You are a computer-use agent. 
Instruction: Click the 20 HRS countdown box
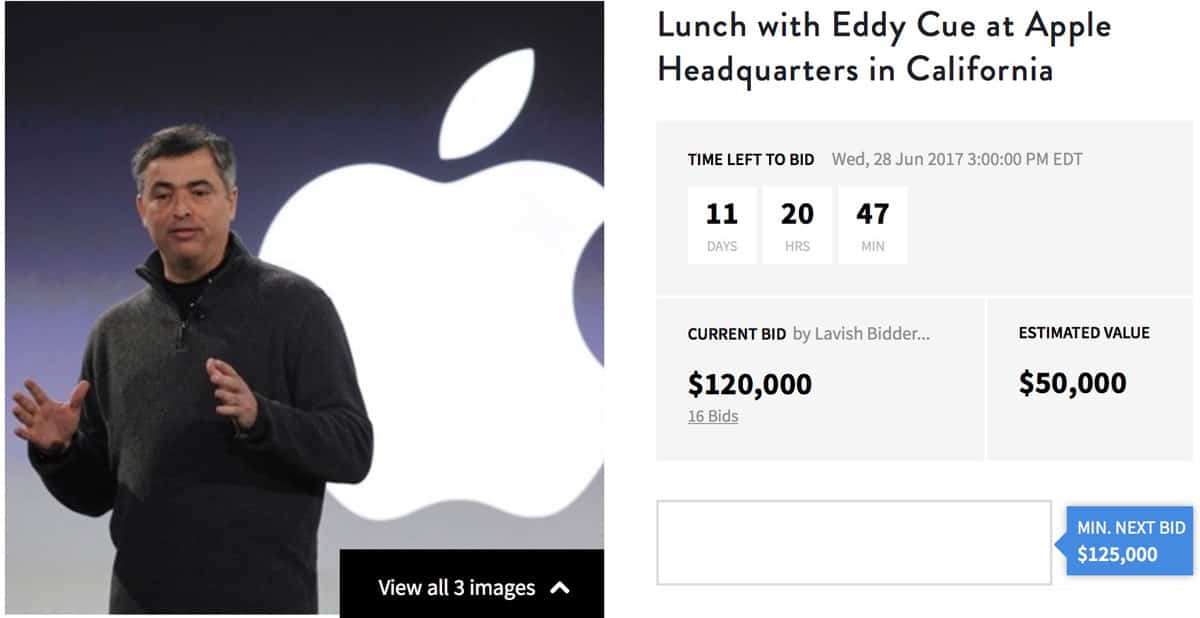tap(797, 225)
